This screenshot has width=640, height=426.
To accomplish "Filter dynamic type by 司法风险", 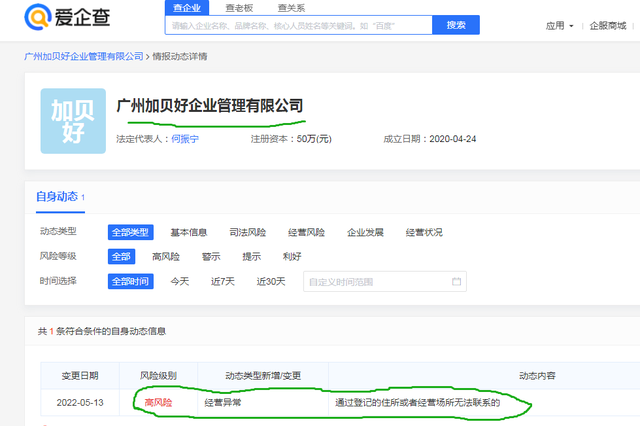I will click(247, 232).
